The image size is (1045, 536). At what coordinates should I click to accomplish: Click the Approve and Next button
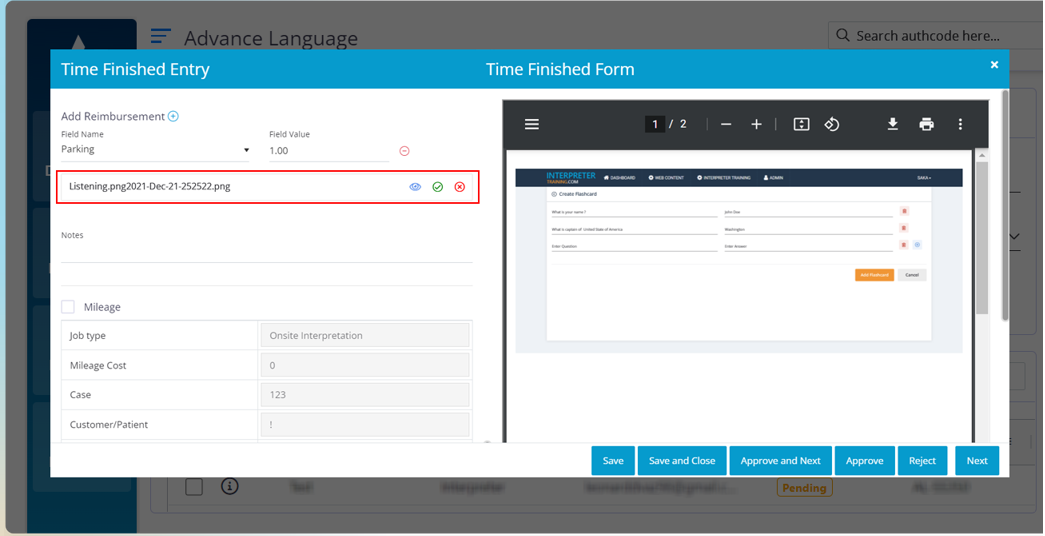click(780, 461)
